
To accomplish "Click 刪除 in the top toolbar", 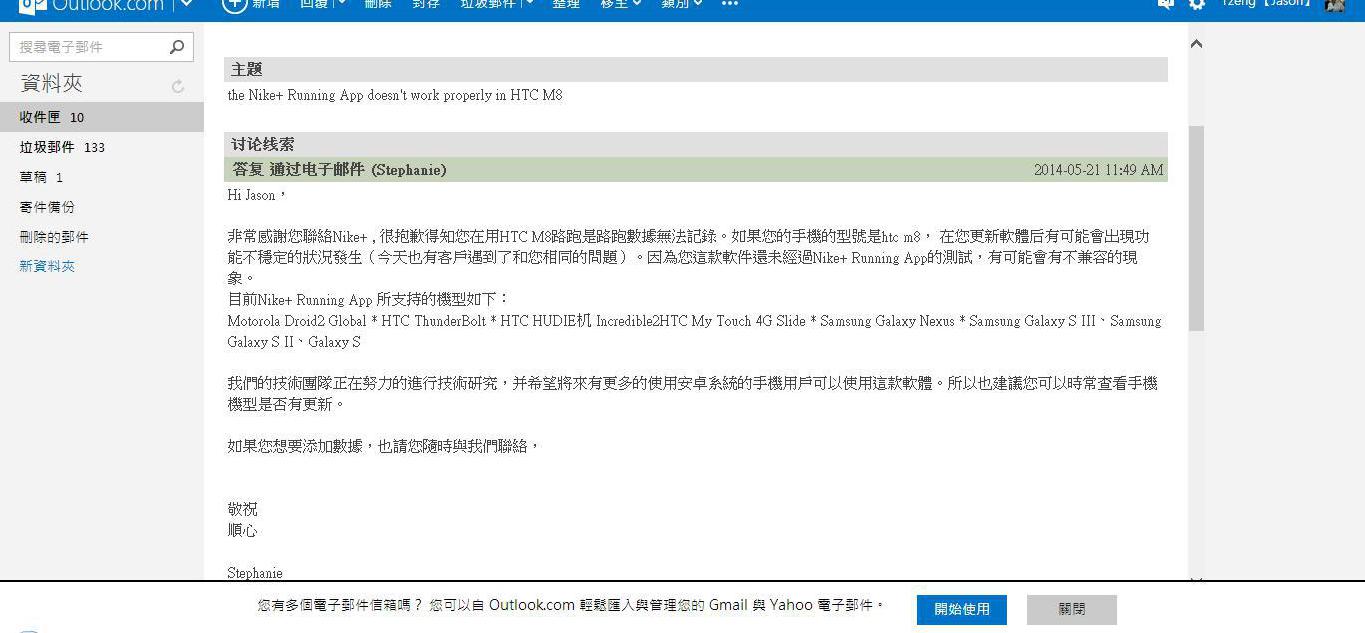I will click(x=378, y=4).
